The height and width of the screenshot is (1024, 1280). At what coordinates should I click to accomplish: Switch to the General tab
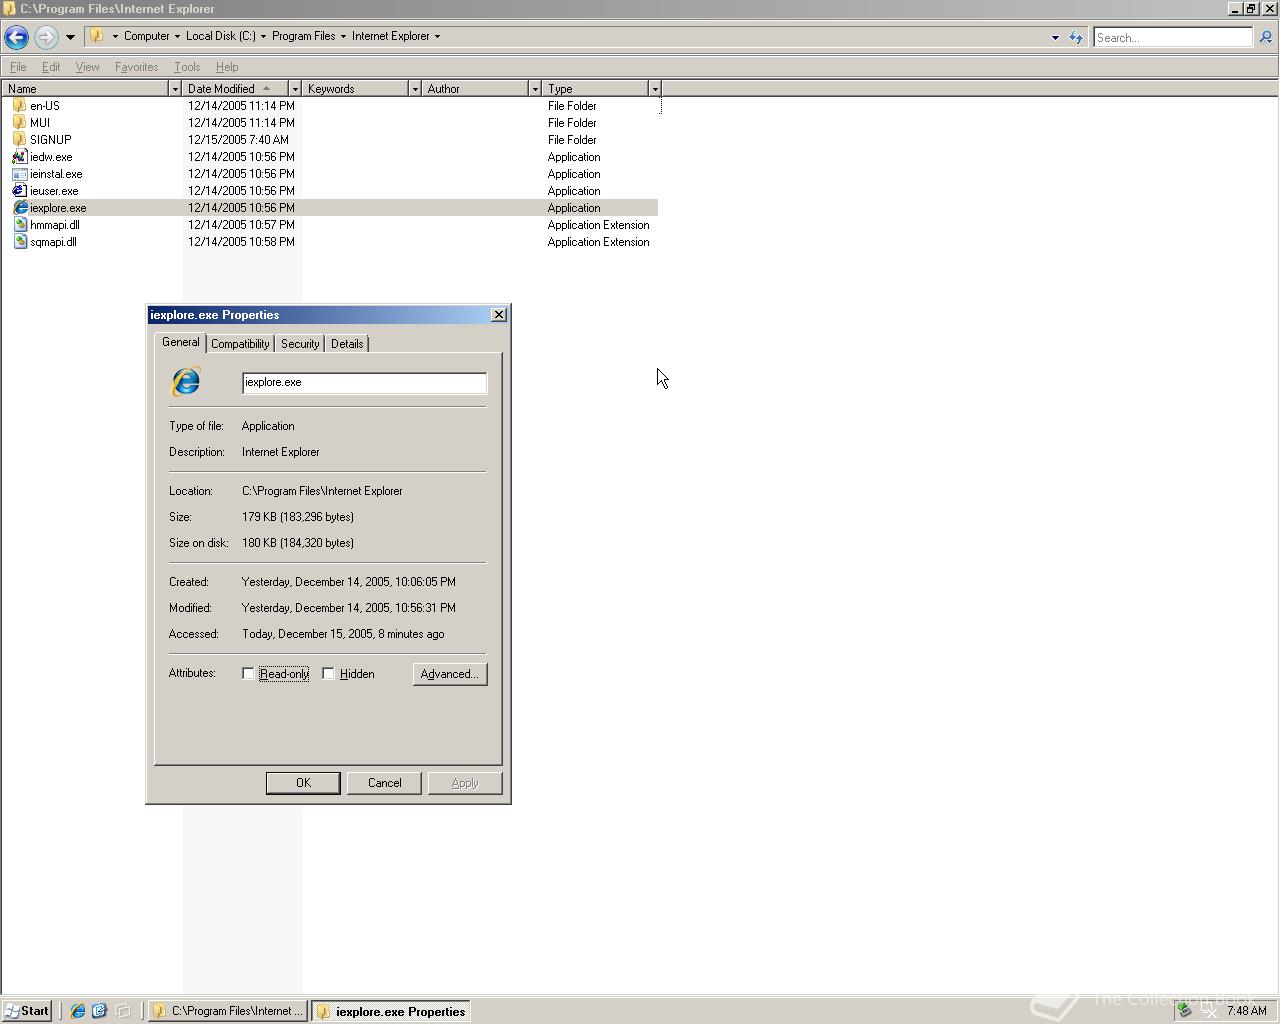(181, 342)
